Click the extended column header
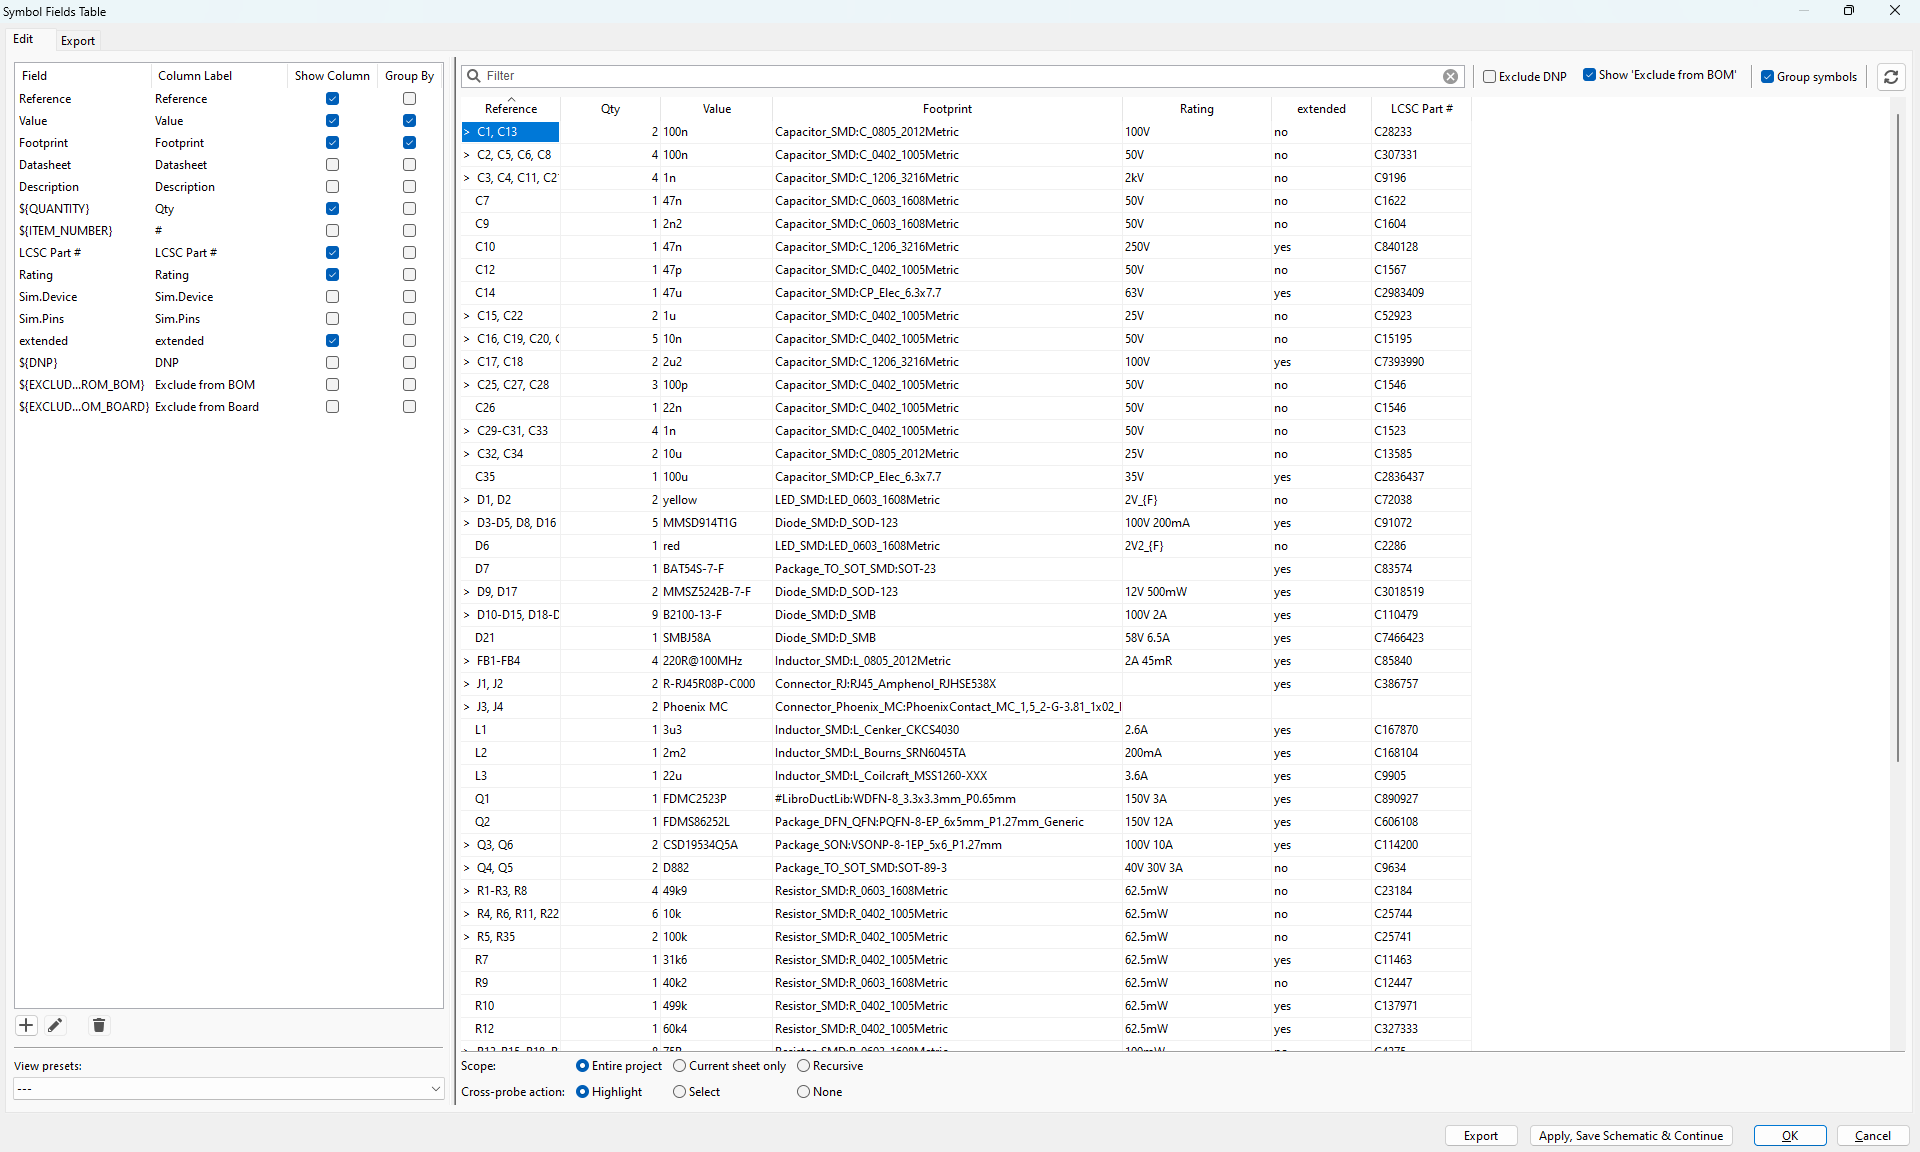Image resolution: width=1920 pixels, height=1152 pixels. [1321, 109]
